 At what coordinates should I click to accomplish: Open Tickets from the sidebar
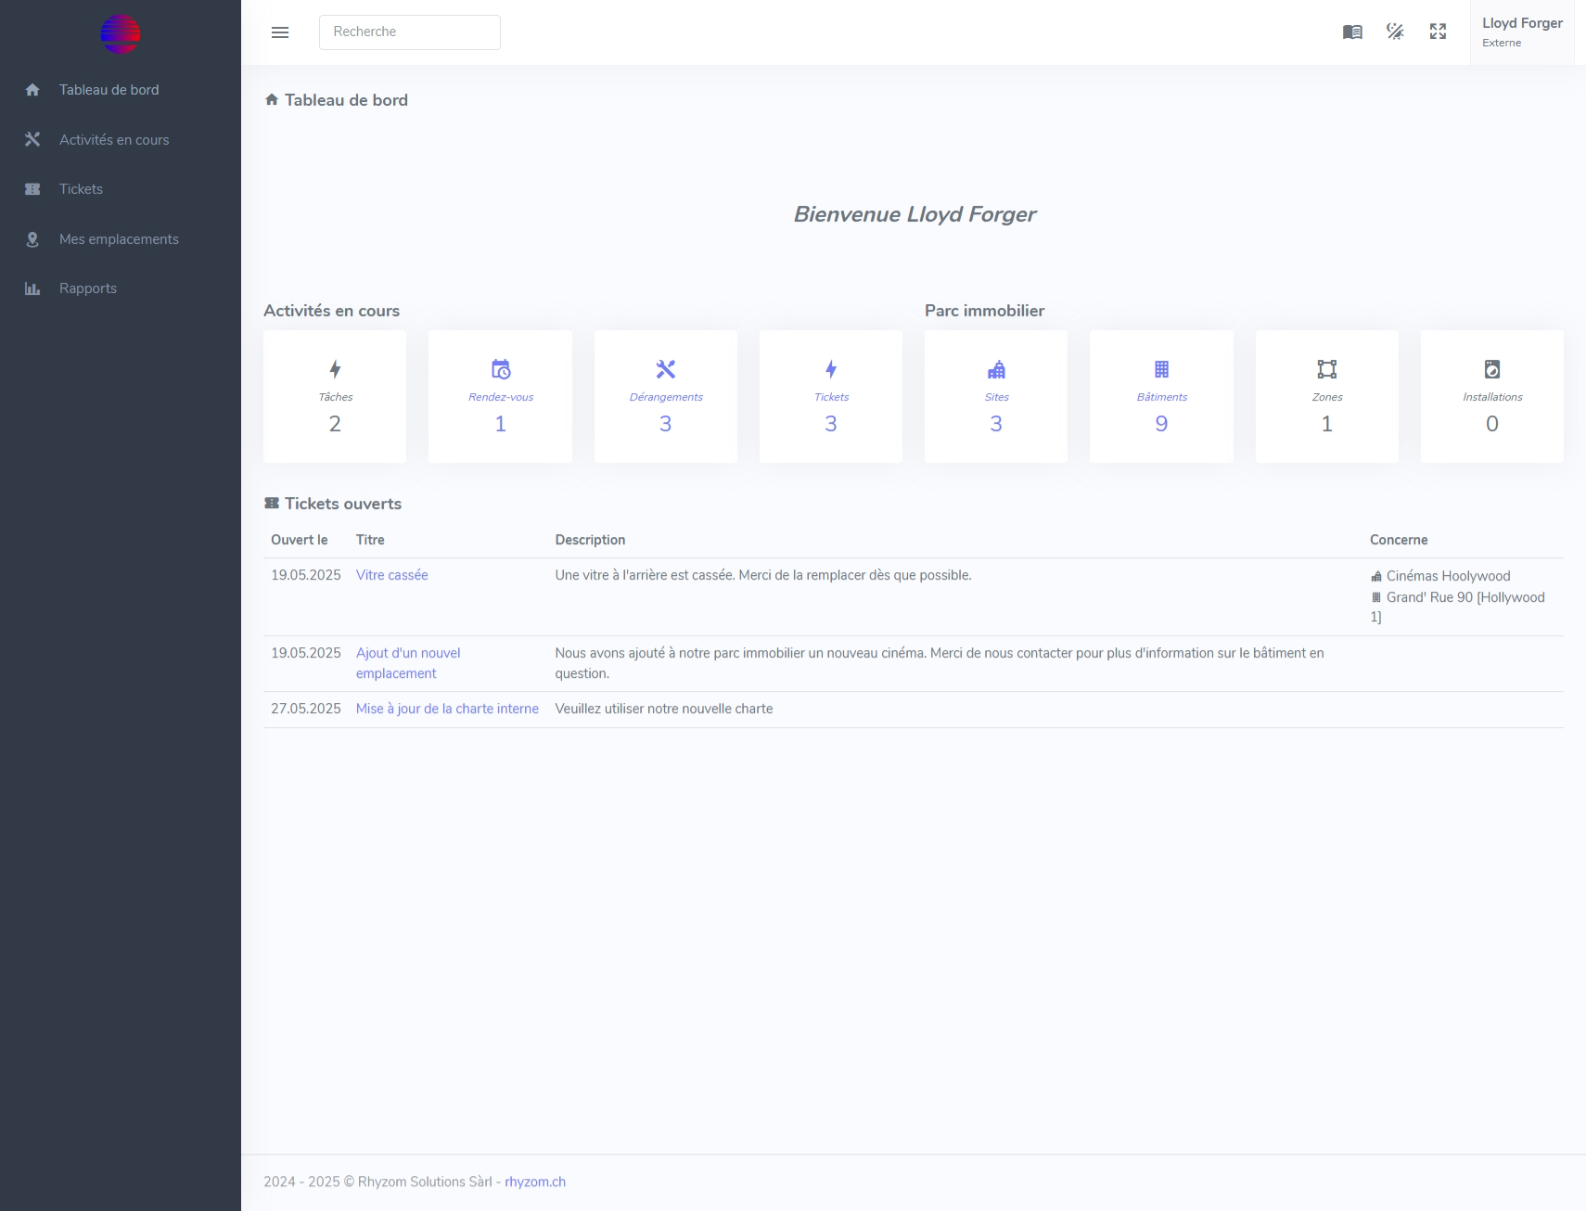(80, 189)
